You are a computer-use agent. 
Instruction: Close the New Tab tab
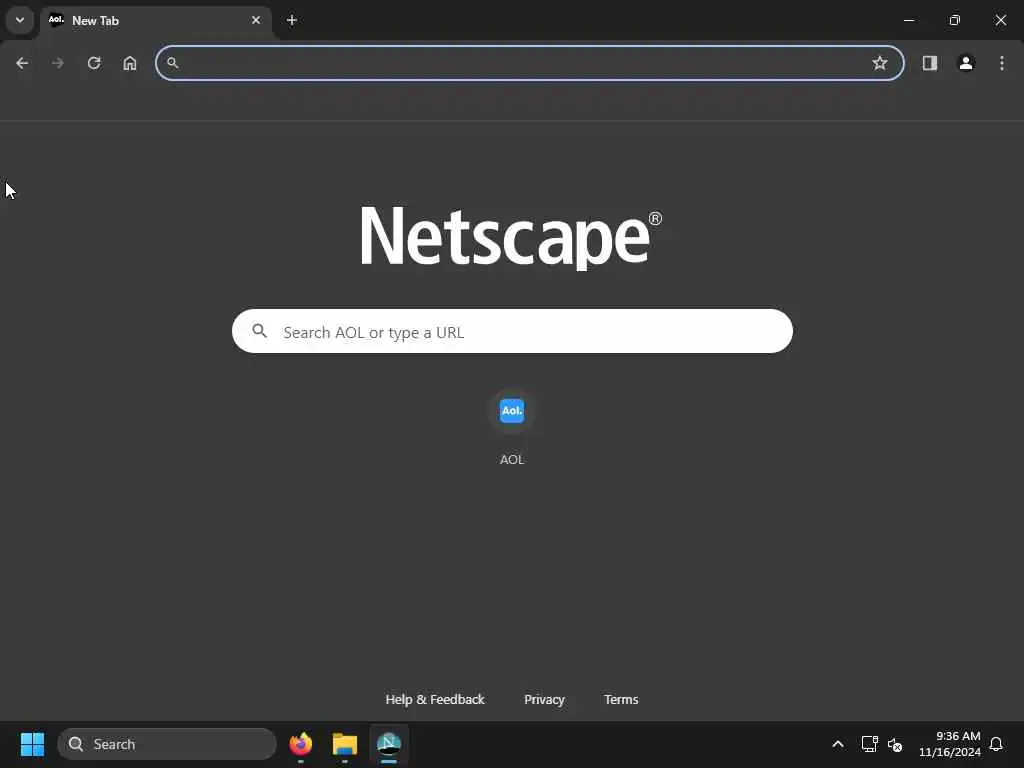[256, 20]
